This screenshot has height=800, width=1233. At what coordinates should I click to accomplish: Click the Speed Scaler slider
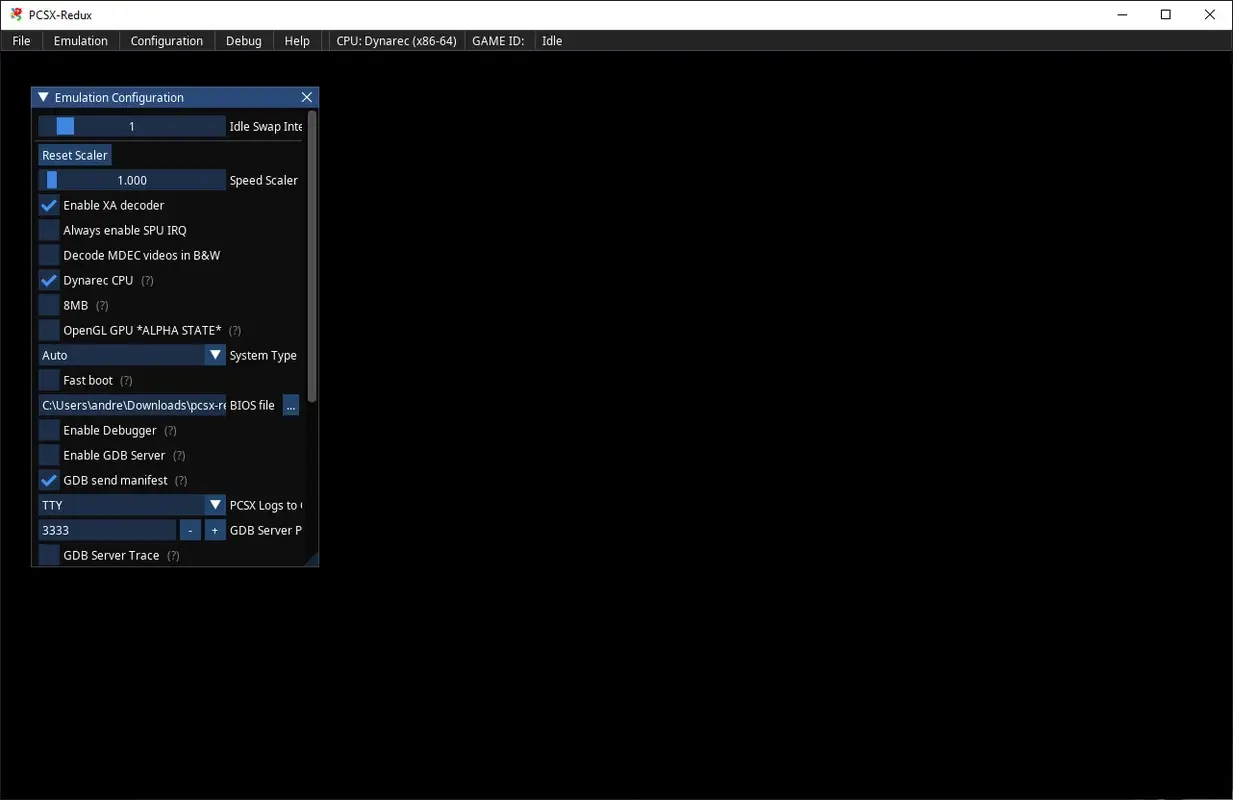tap(131, 179)
